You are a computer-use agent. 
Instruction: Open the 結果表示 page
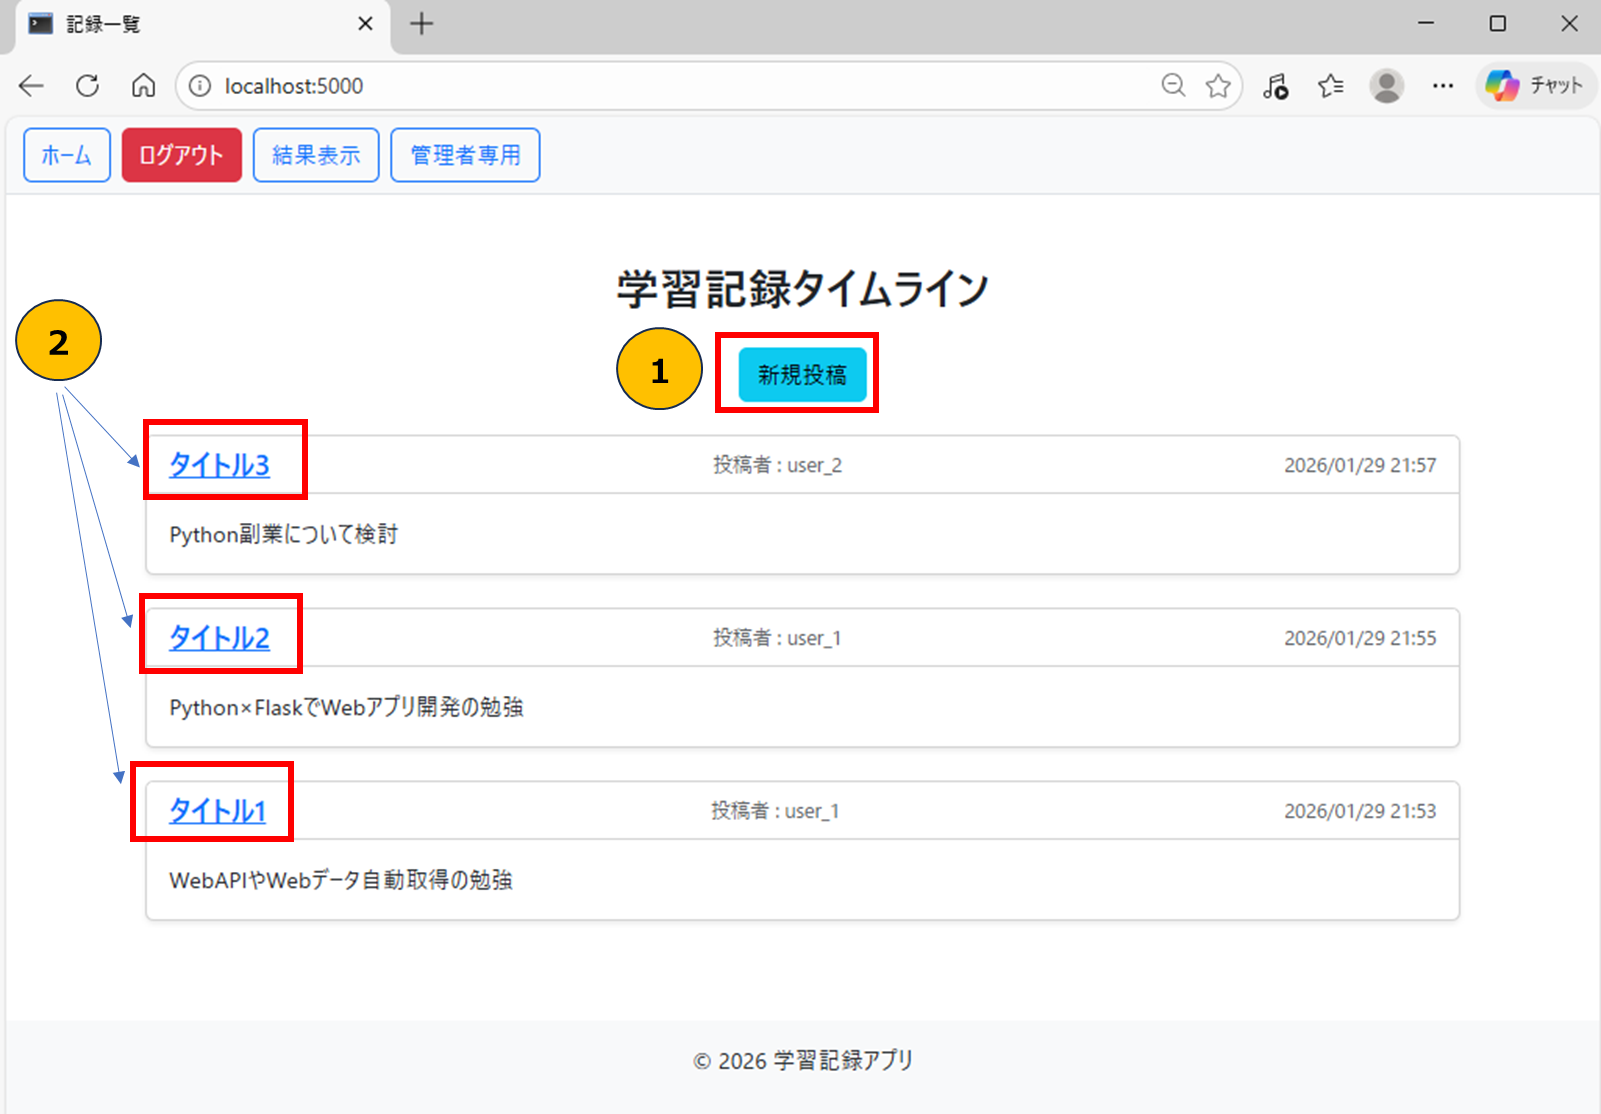(316, 155)
